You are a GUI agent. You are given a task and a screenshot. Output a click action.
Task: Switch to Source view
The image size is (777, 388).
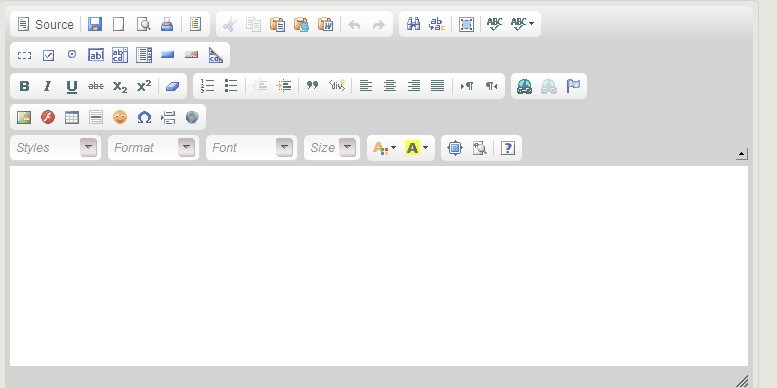point(45,24)
